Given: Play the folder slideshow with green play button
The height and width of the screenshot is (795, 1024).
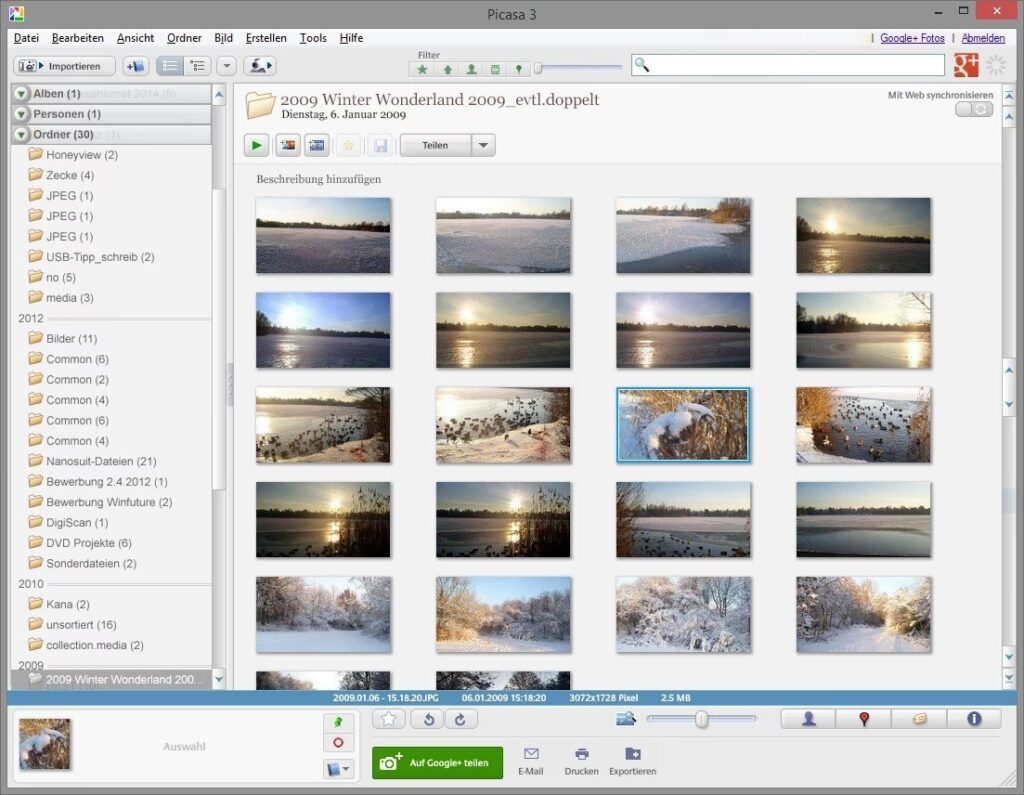Looking at the screenshot, I should click(x=257, y=145).
